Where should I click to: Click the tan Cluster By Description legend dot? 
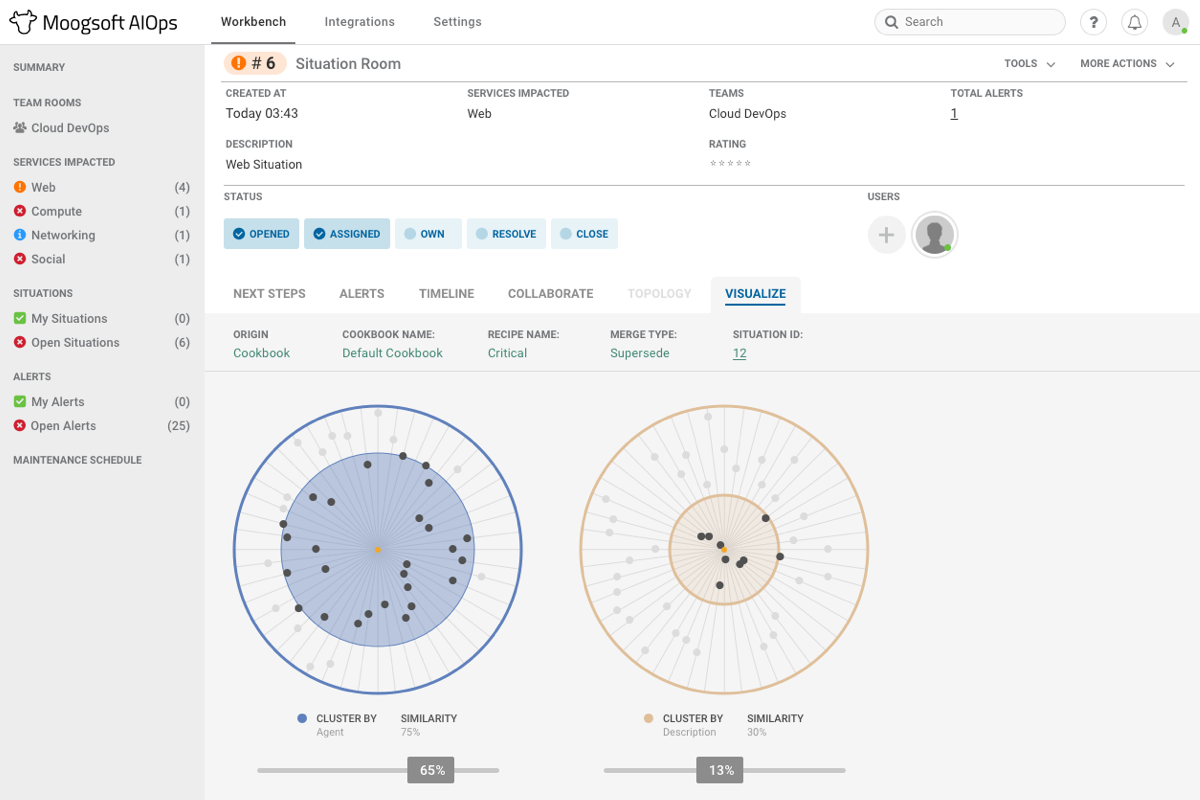649,718
